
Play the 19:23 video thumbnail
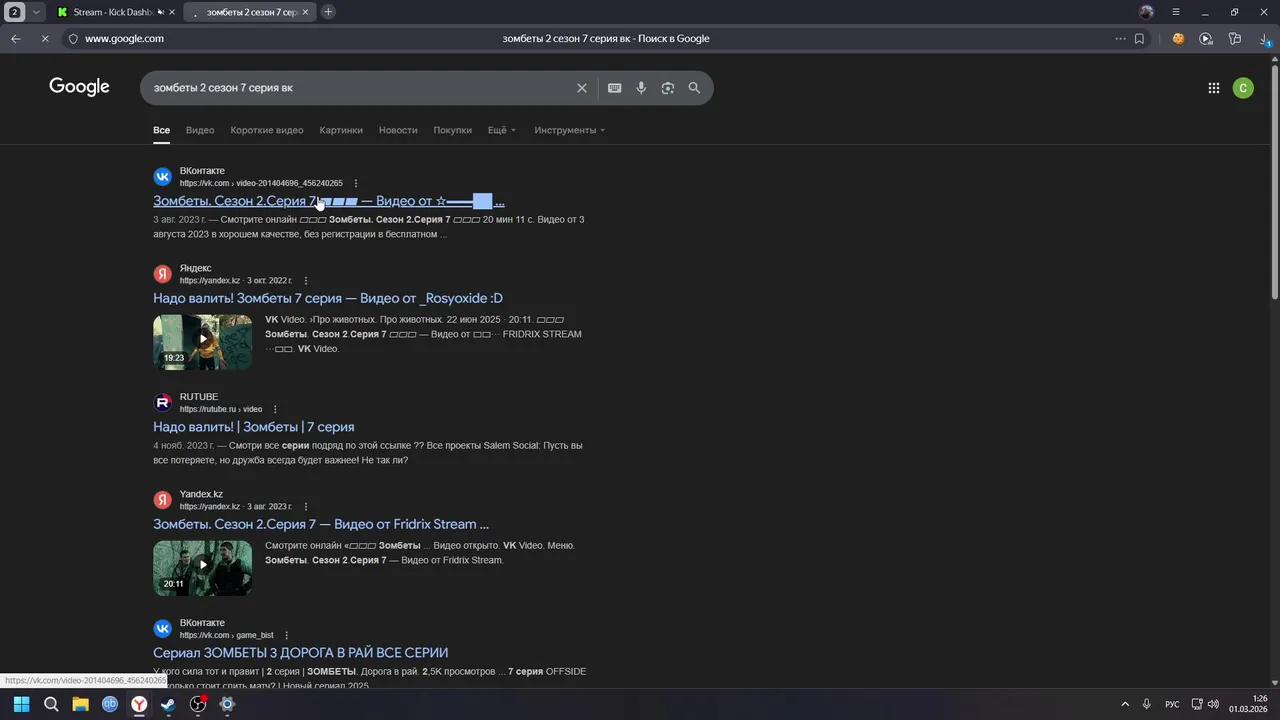(203, 342)
